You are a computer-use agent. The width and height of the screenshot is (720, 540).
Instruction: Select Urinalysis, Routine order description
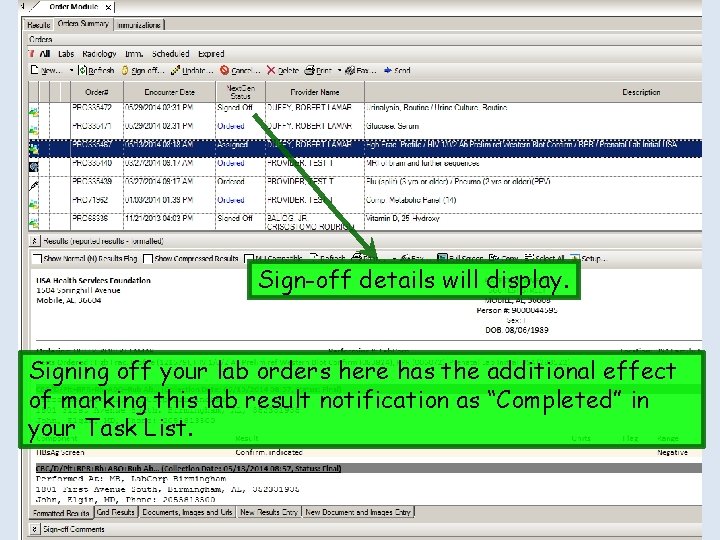pos(436,108)
